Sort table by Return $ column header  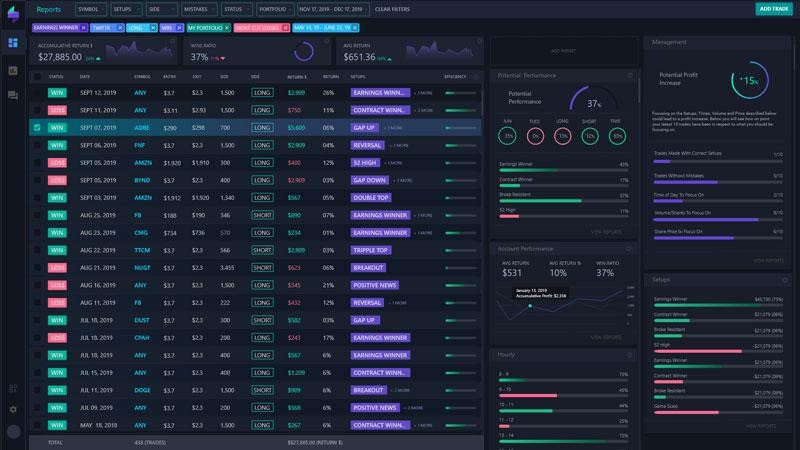click(x=296, y=76)
